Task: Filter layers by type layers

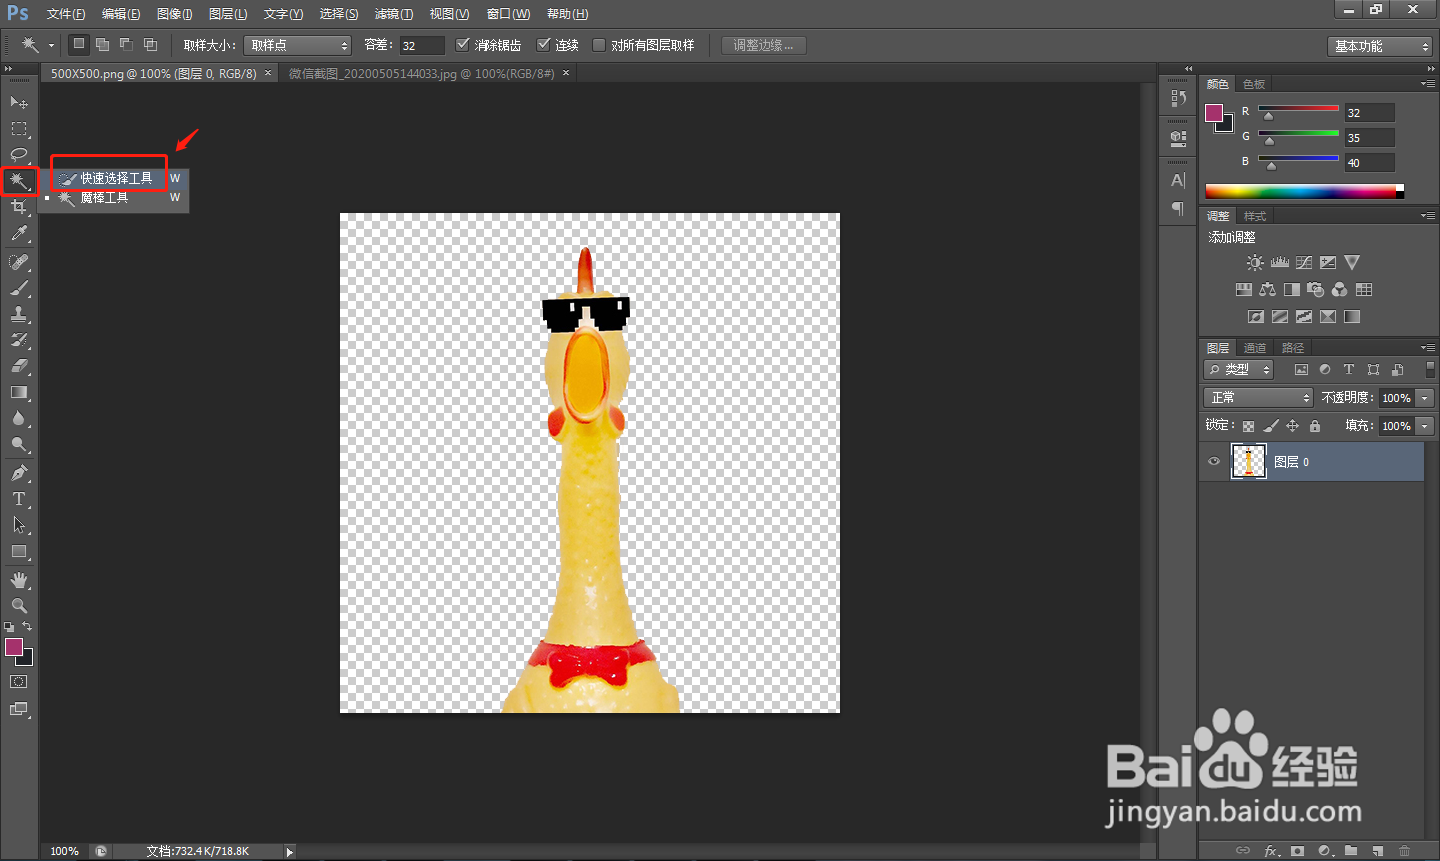Action: coord(1349,370)
